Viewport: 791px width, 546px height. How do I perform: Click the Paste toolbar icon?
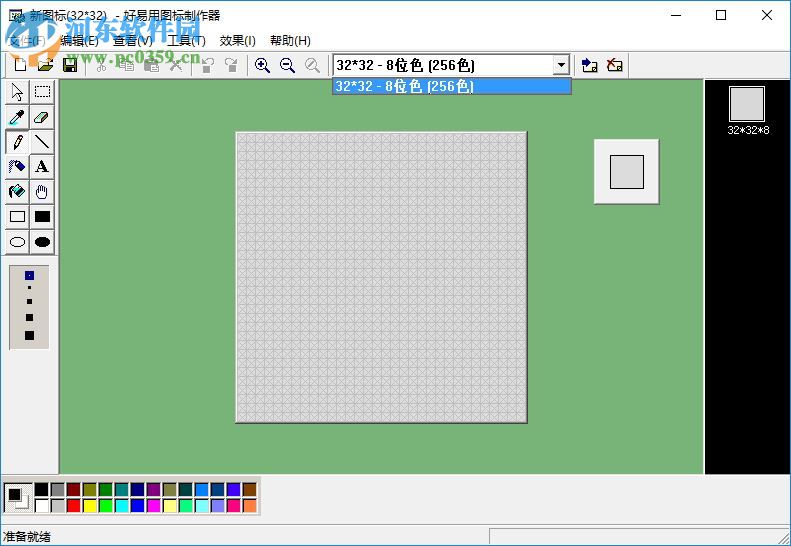click(151, 65)
